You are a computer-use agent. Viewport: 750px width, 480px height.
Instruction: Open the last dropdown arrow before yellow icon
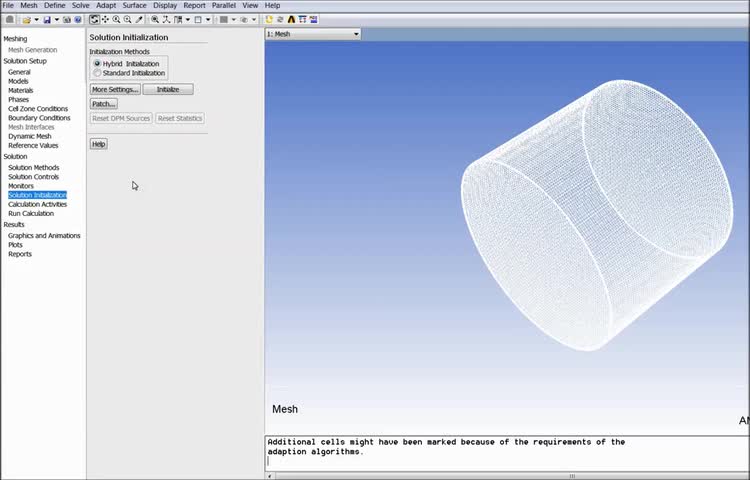(x=254, y=20)
